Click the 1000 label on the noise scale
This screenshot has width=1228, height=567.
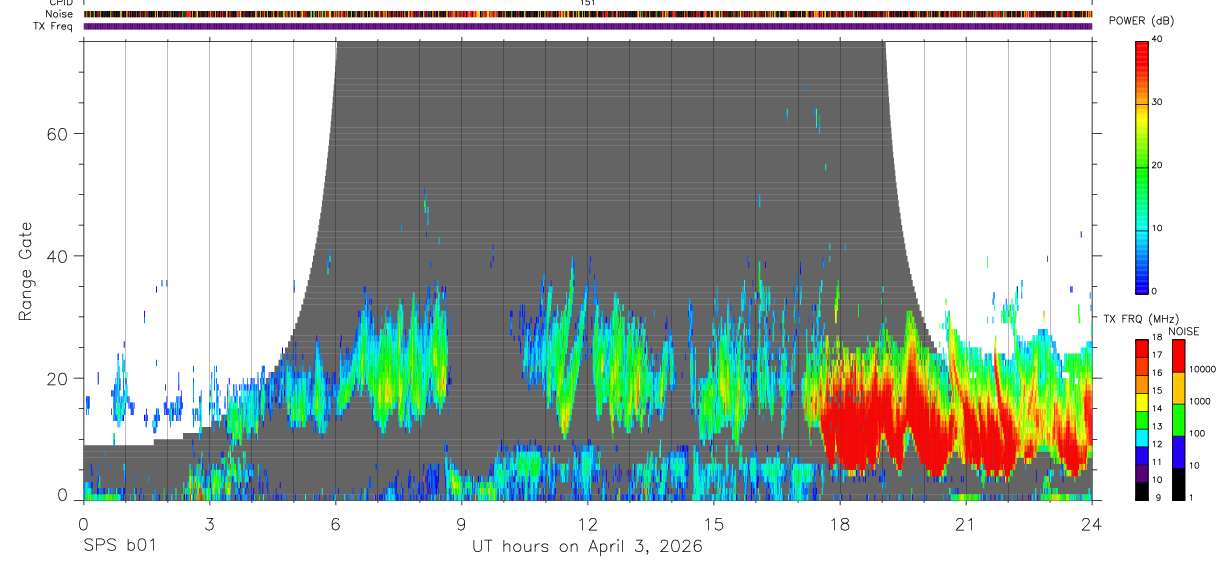[1200, 401]
